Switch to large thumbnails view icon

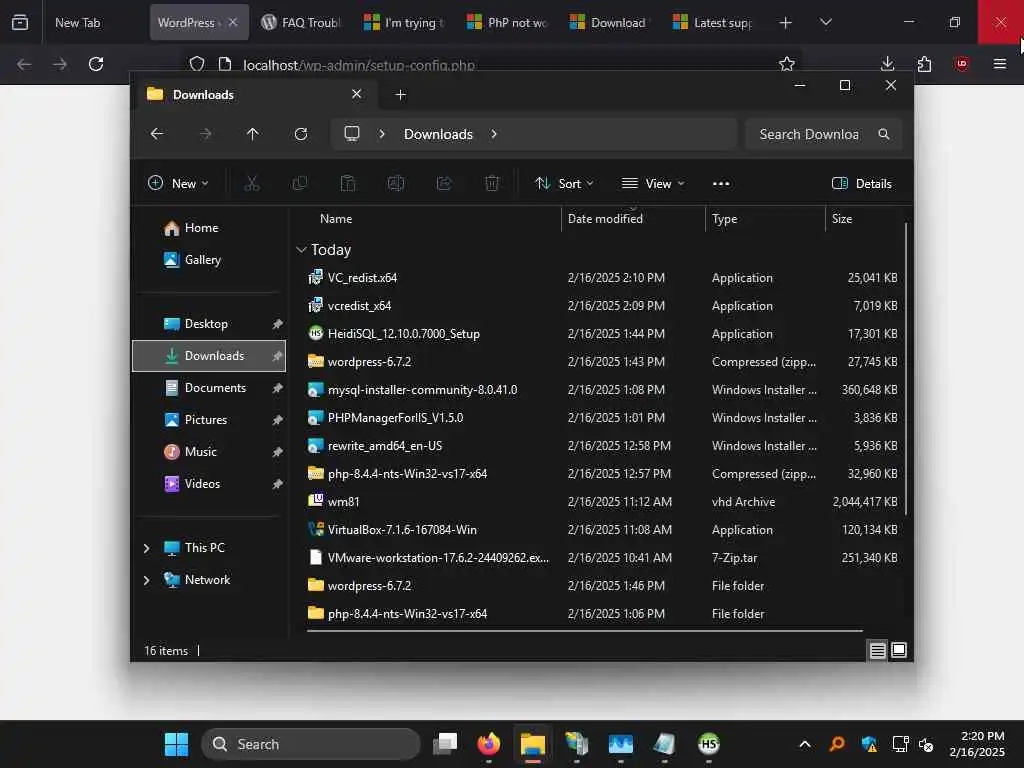899,650
